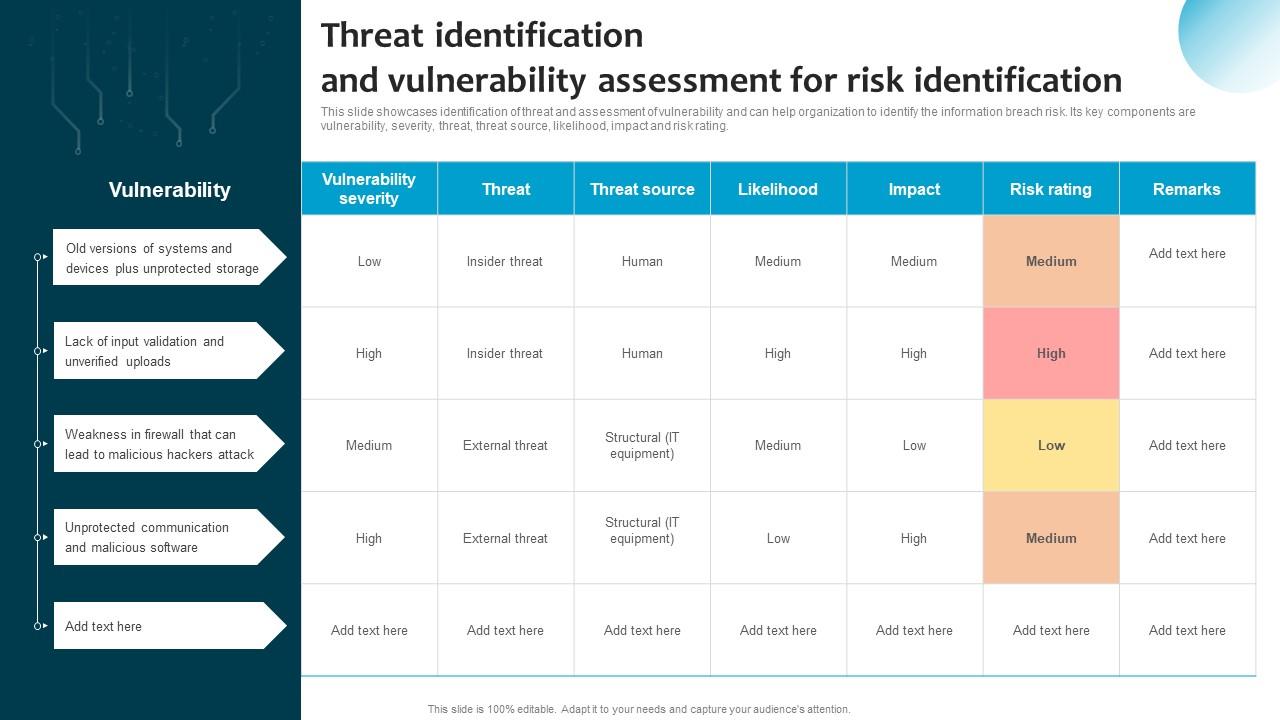Click the Threat source column header
Image resolution: width=1280 pixels, height=720 pixels.
pos(641,188)
